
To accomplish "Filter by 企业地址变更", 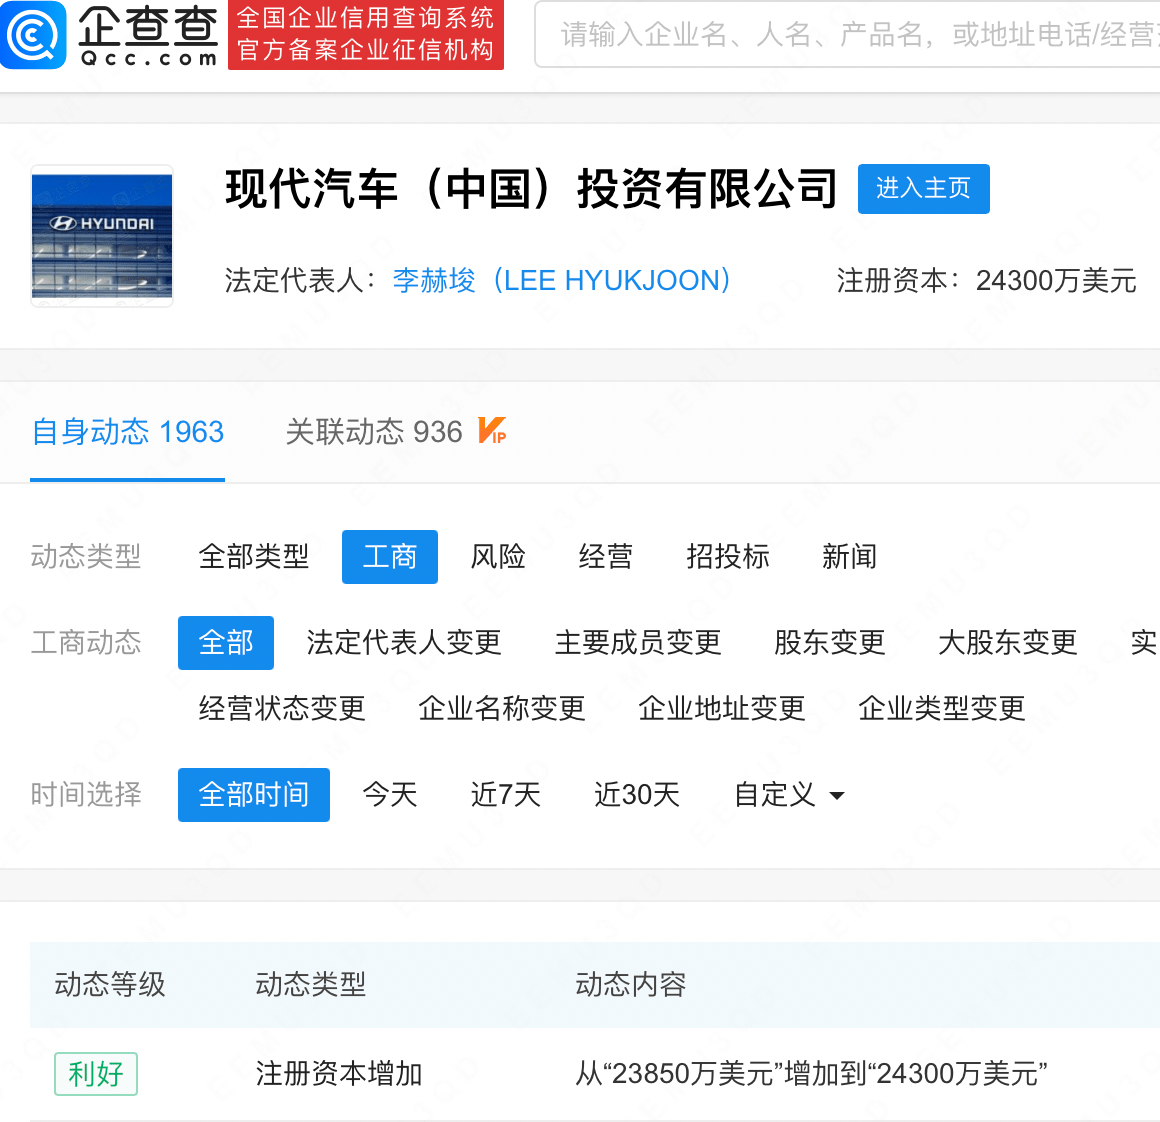I will (x=721, y=709).
